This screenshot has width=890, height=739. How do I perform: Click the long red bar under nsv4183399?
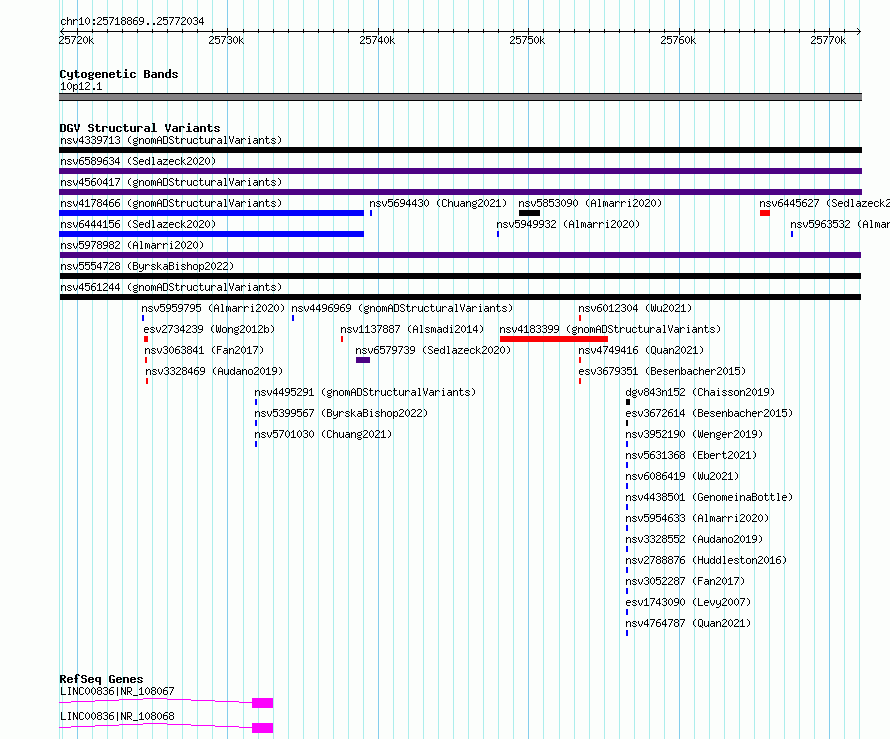553,339
